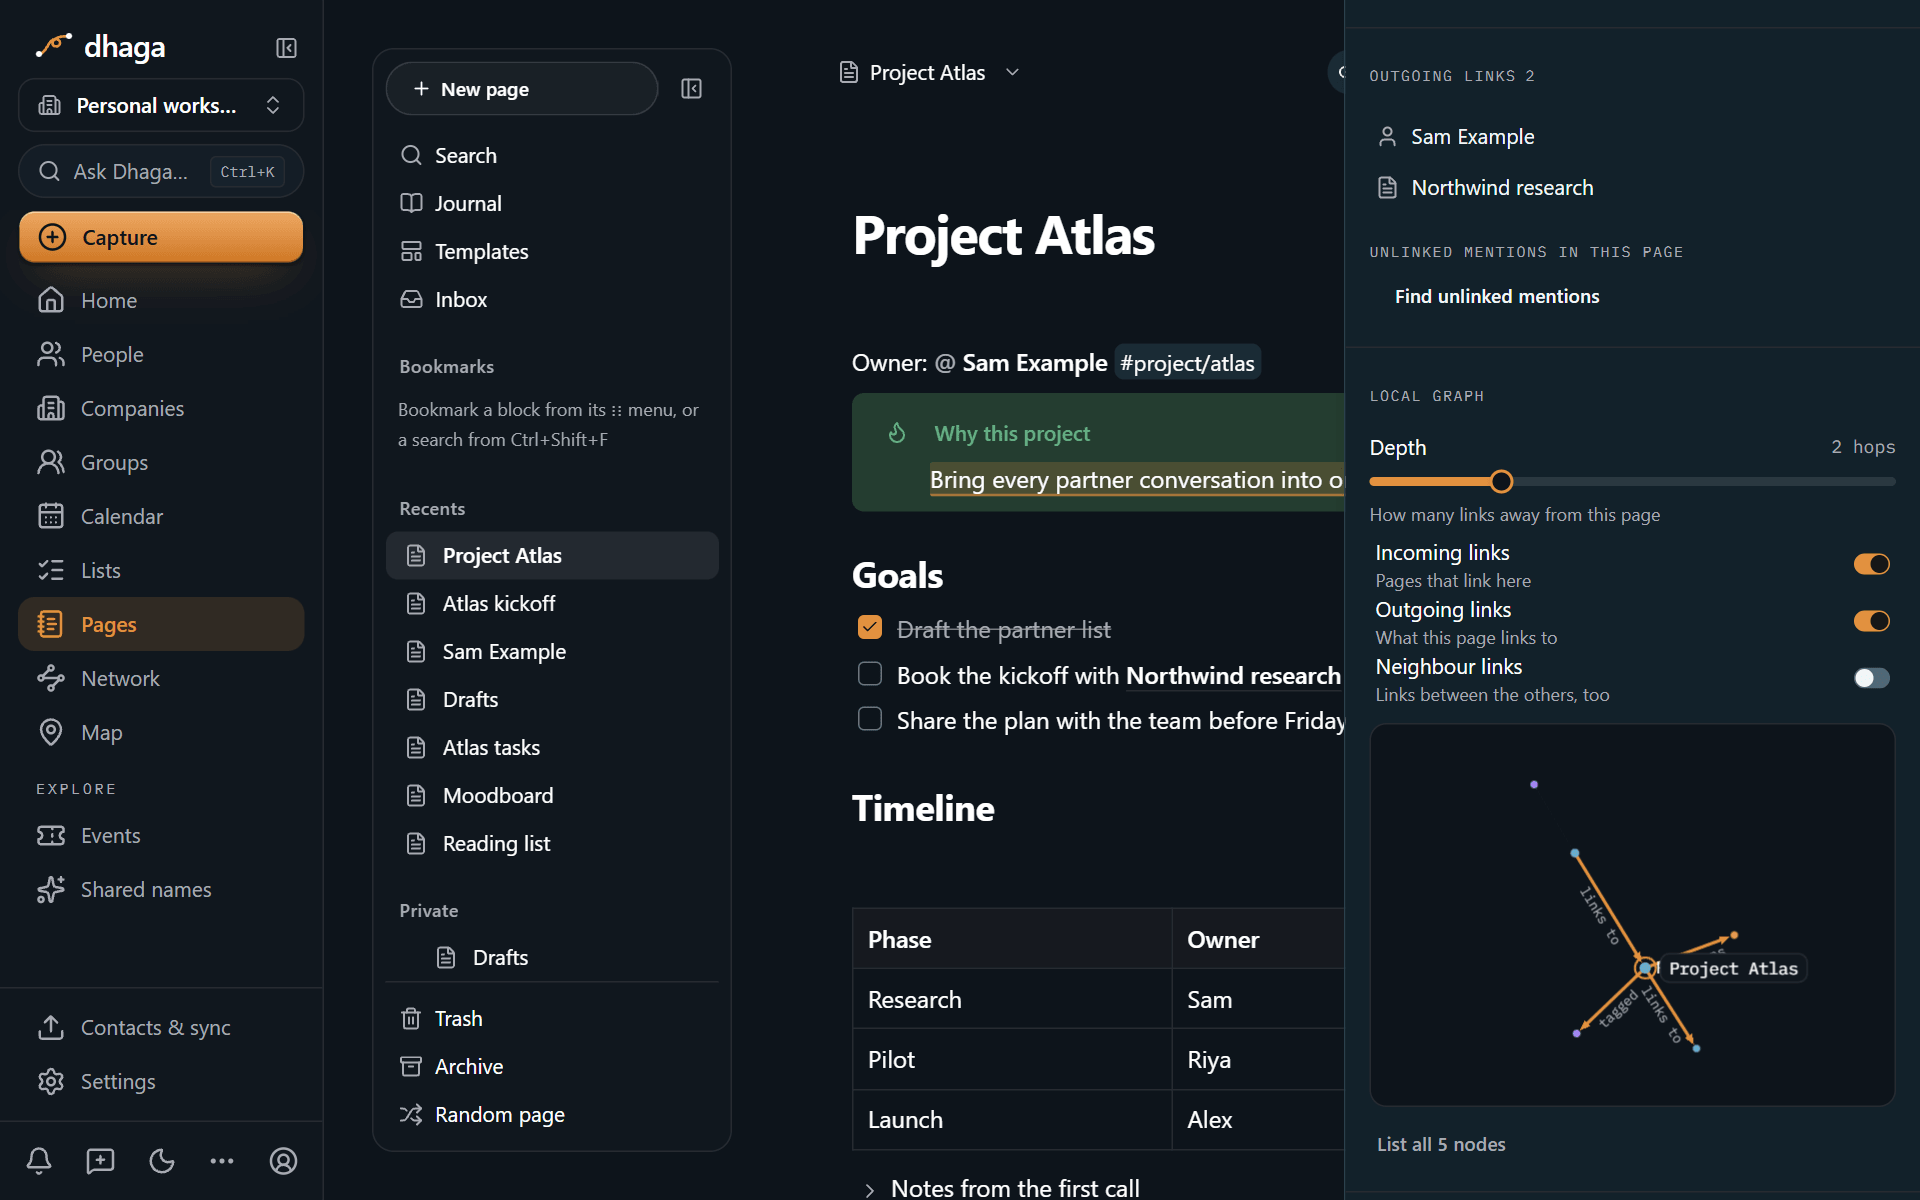Uncheck the Draft the partner list goal
Viewport: 1920px width, 1200px height.
pyautogui.click(x=870, y=628)
